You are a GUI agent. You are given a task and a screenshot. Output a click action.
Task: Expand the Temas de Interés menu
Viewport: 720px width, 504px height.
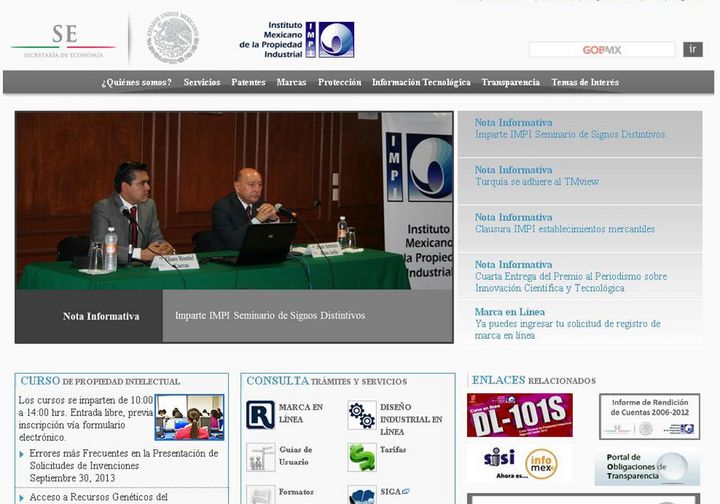(585, 83)
